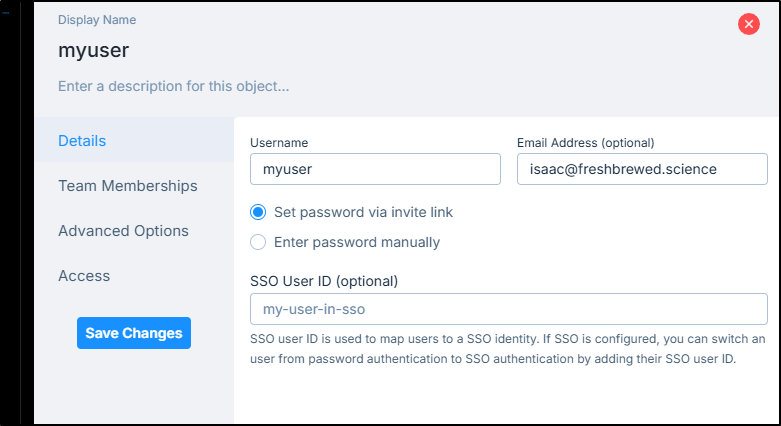Click the Email Address input field
Screen dimensions: 781x426
coord(642,169)
